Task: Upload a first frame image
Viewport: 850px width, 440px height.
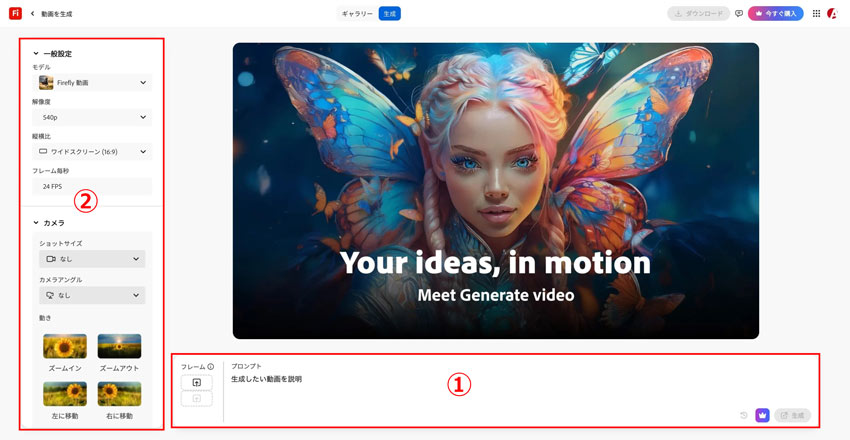Action: [x=197, y=383]
